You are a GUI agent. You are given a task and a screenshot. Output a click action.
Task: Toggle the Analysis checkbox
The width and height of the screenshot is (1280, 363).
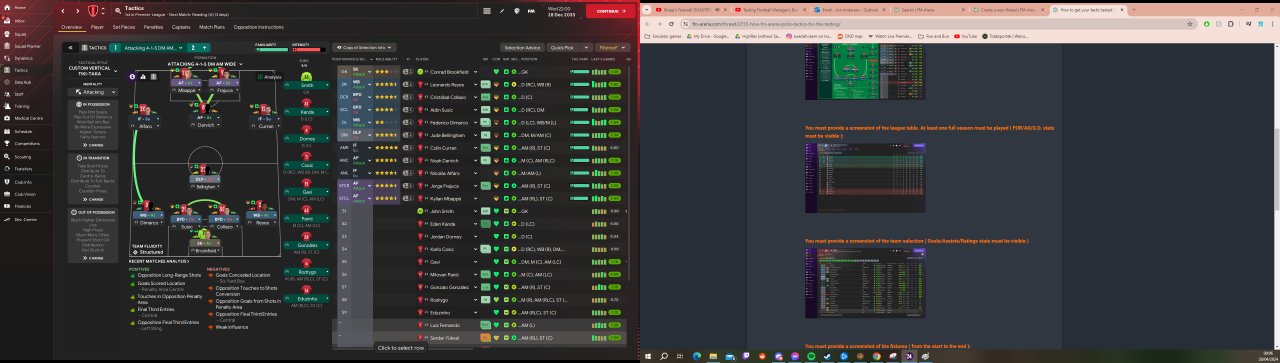pyautogui.click(x=260, y=76)
